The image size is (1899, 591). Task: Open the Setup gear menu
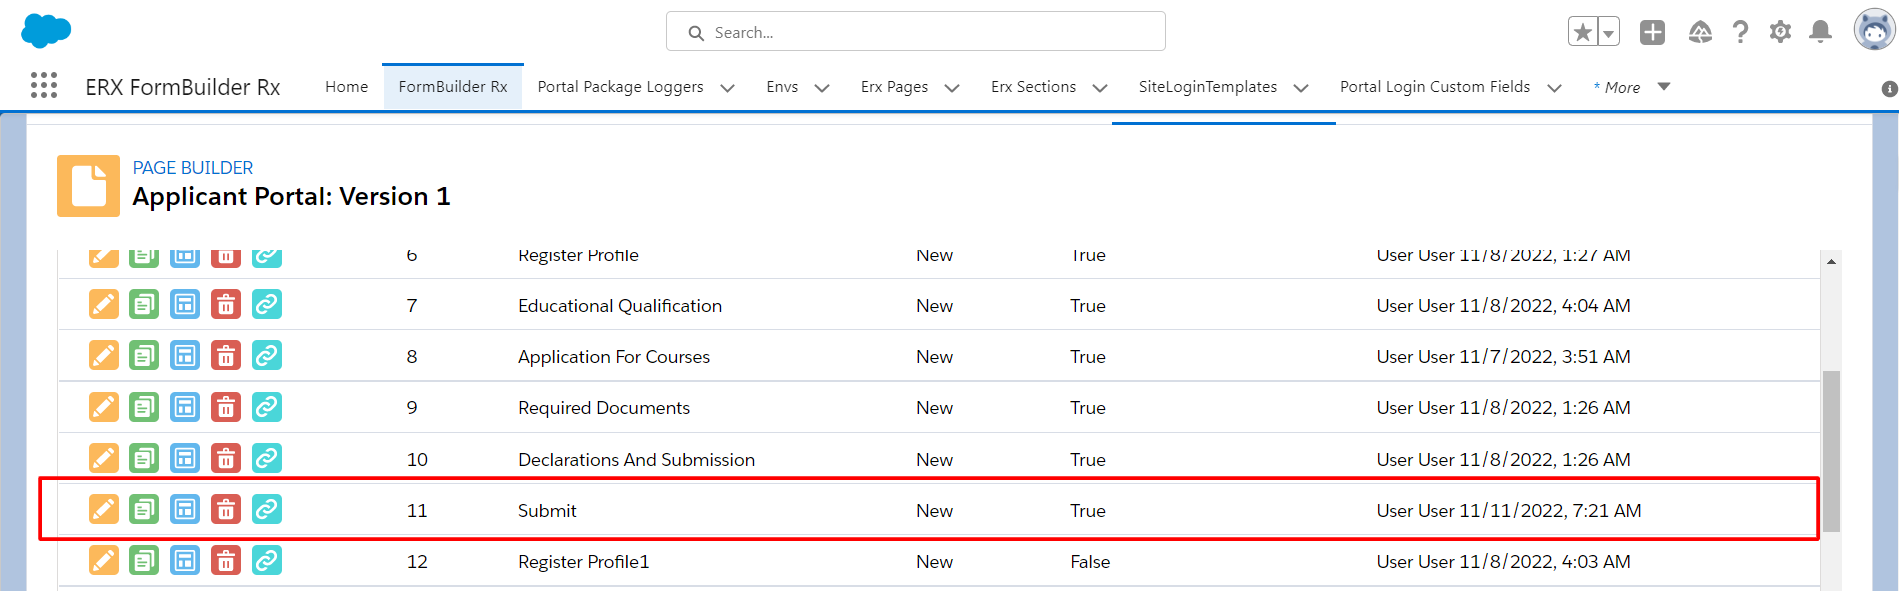coord(1780,32)
